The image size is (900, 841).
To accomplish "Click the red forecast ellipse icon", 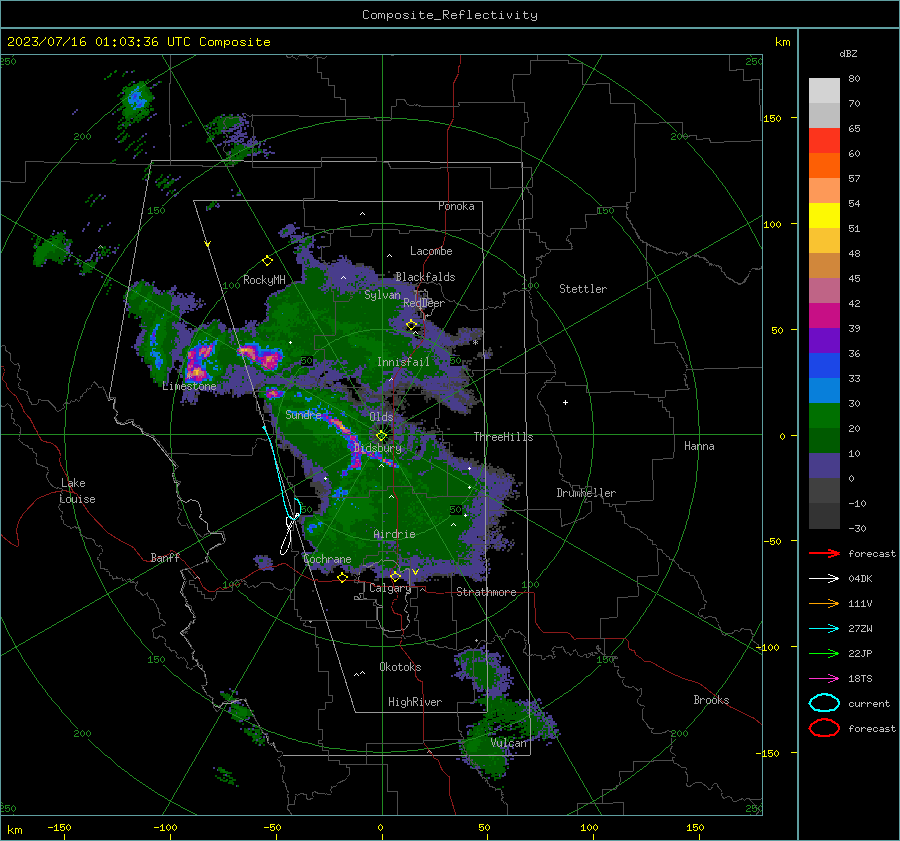I will [824, 728].
